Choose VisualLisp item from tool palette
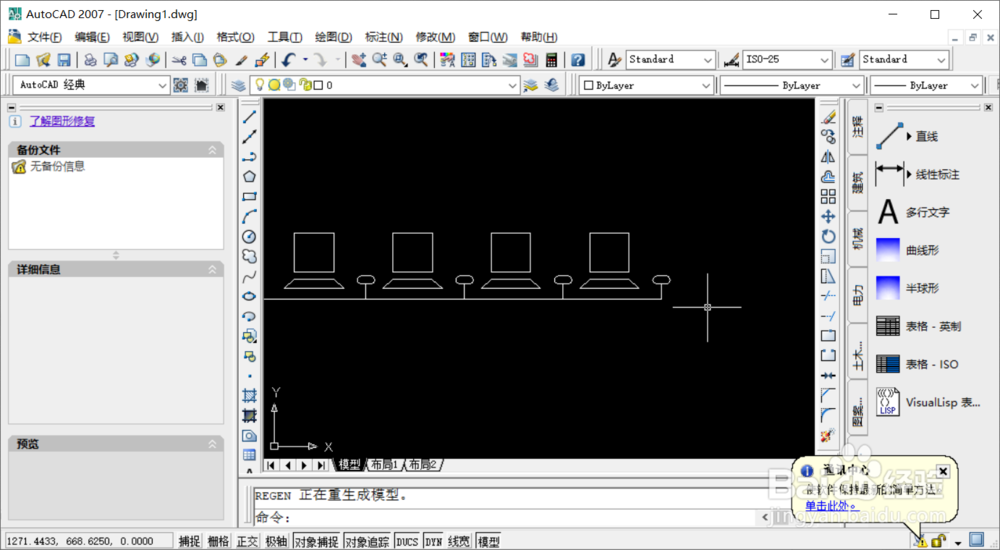The width and height of the screenshot is (1000, 550). click(x=928, y=403)
